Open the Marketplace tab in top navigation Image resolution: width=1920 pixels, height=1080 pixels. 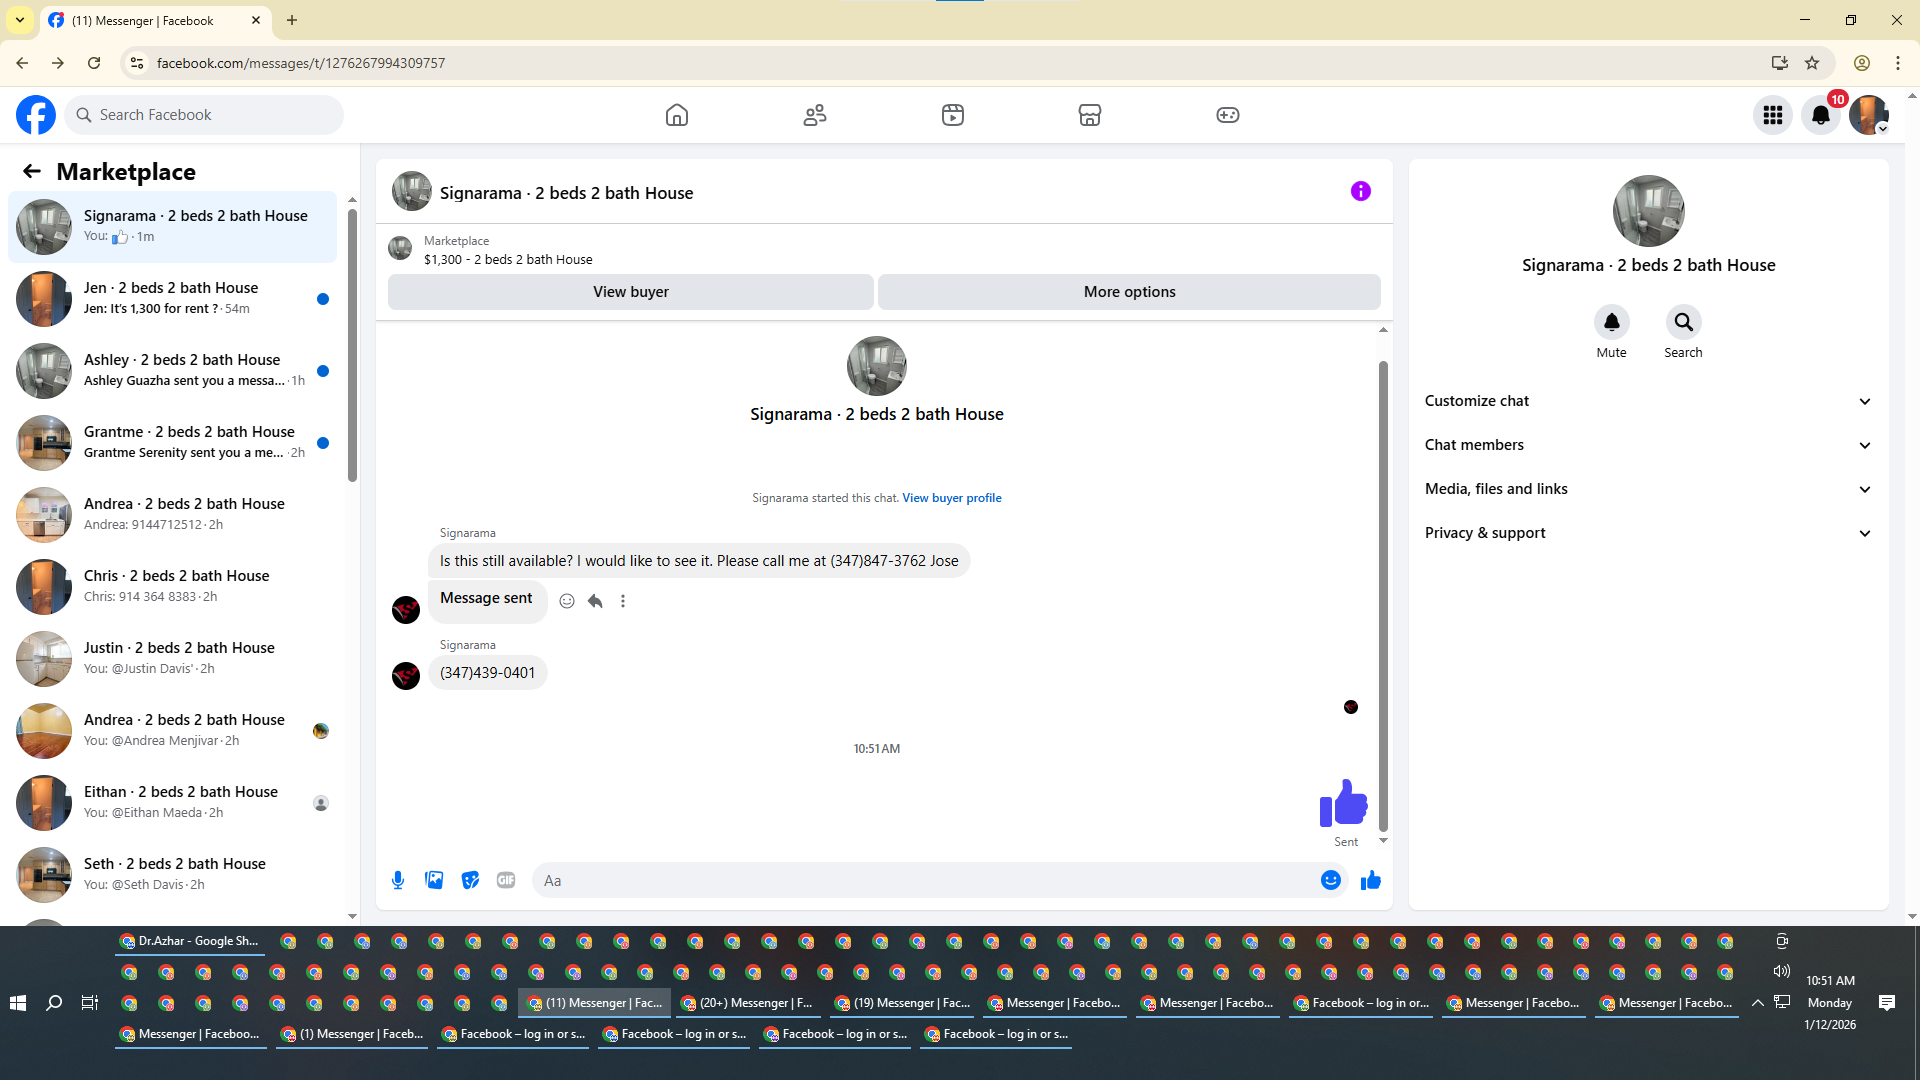pos(1090,115)
